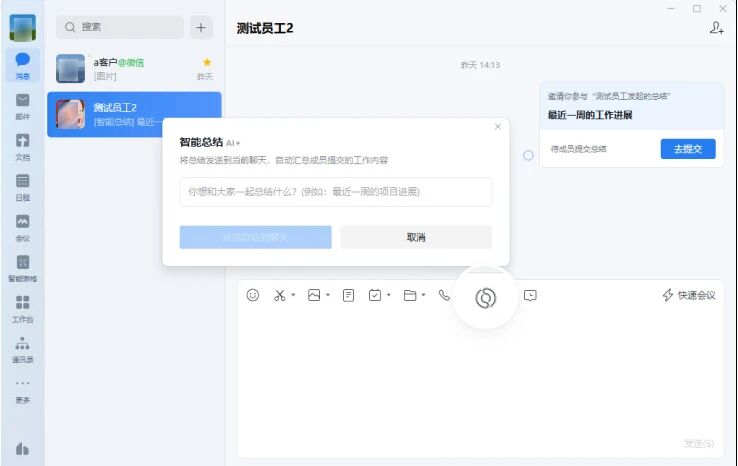This screenshot has height=466, width=738.
Task: Open the emoji picker in chat toolbar
Action: (253, 295)
